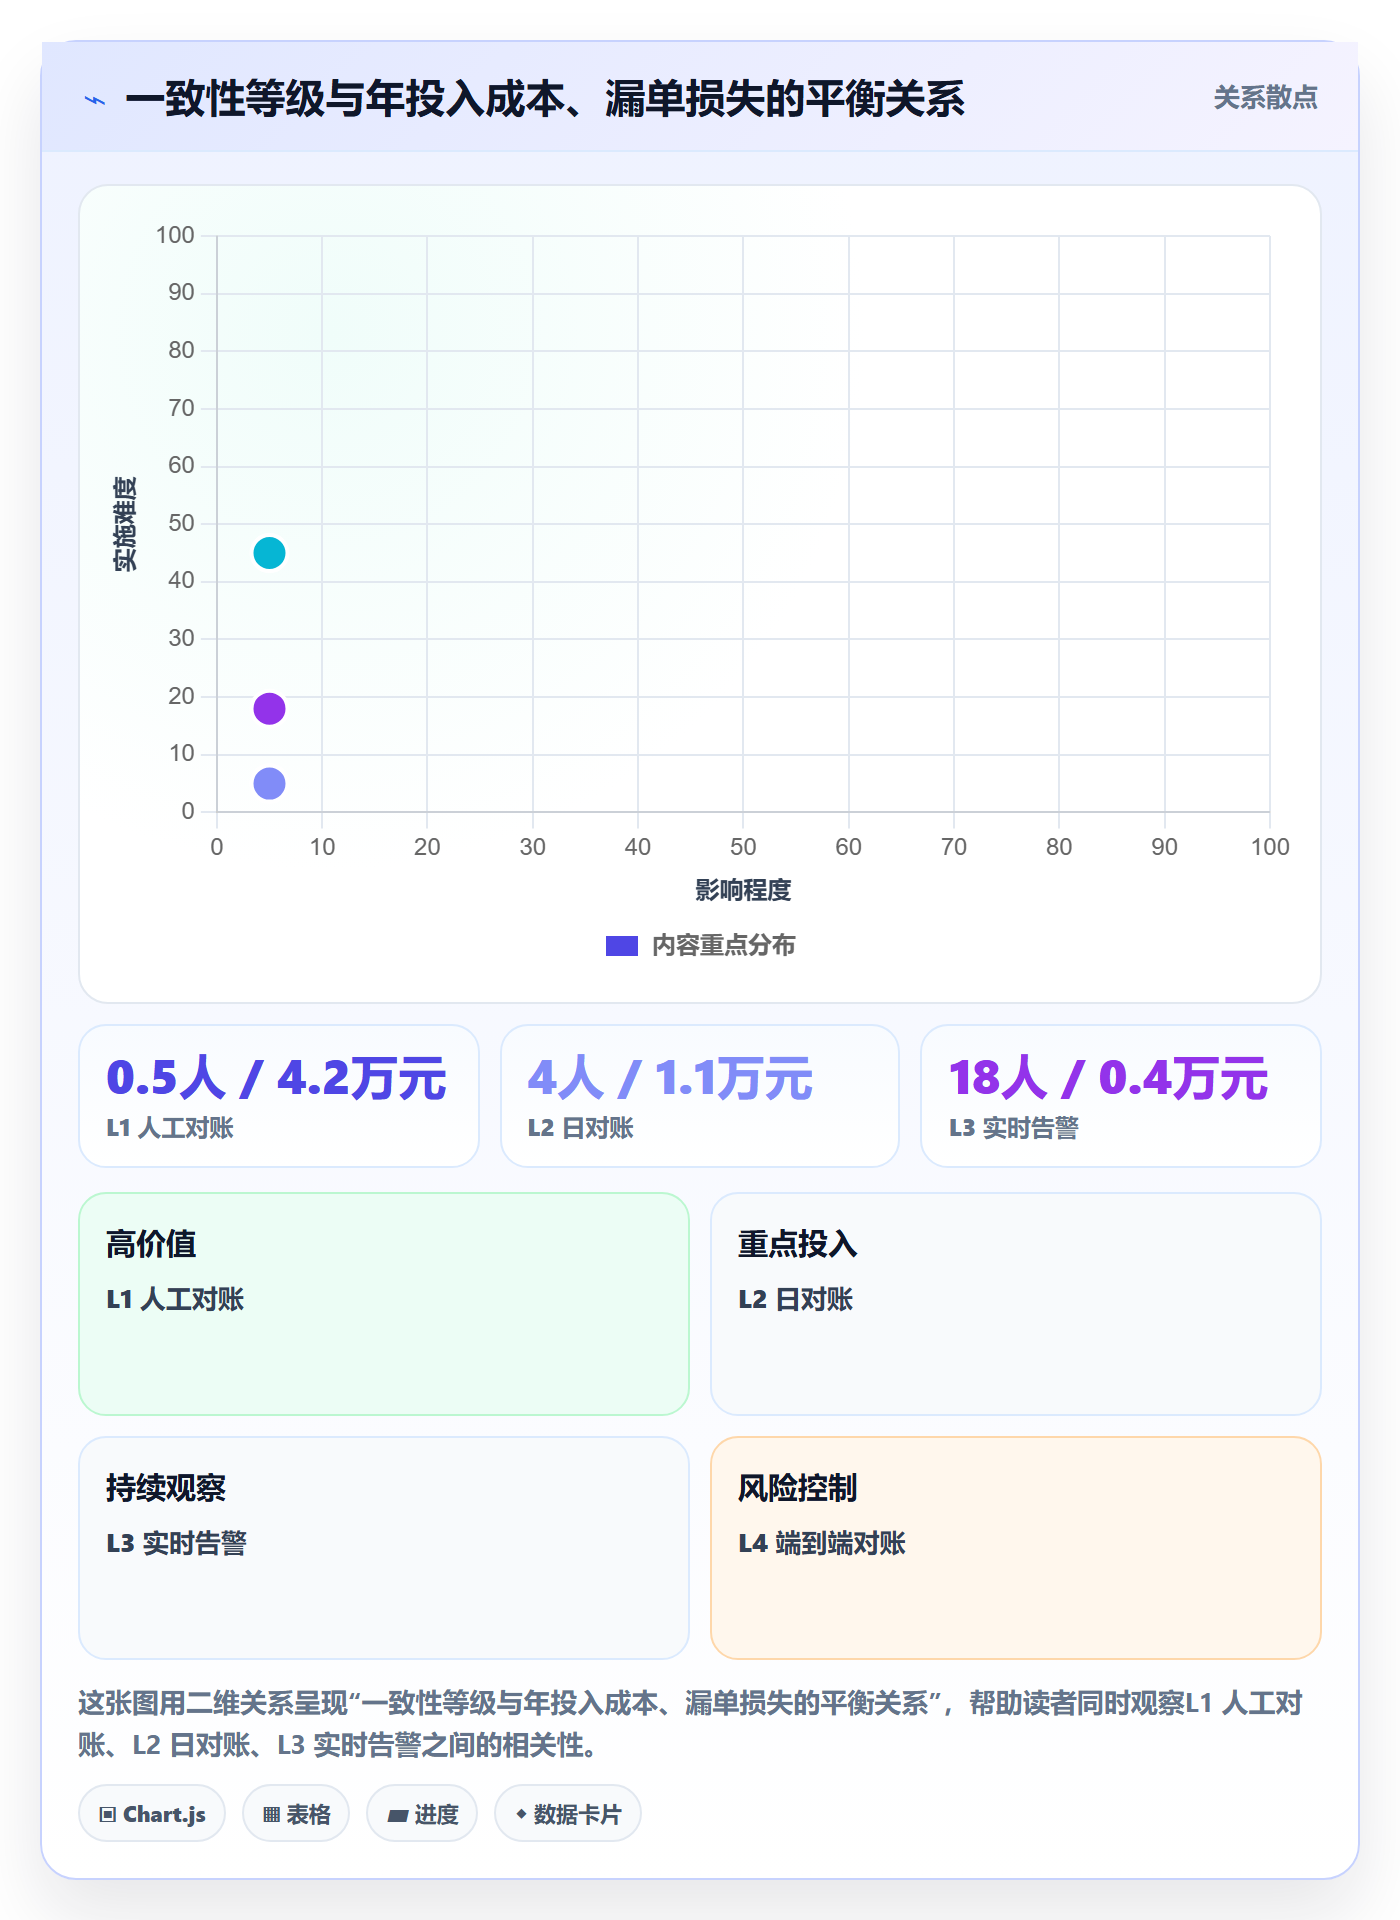
Task: Click the 实施难度 y-axis title
Action: point(125,524)
